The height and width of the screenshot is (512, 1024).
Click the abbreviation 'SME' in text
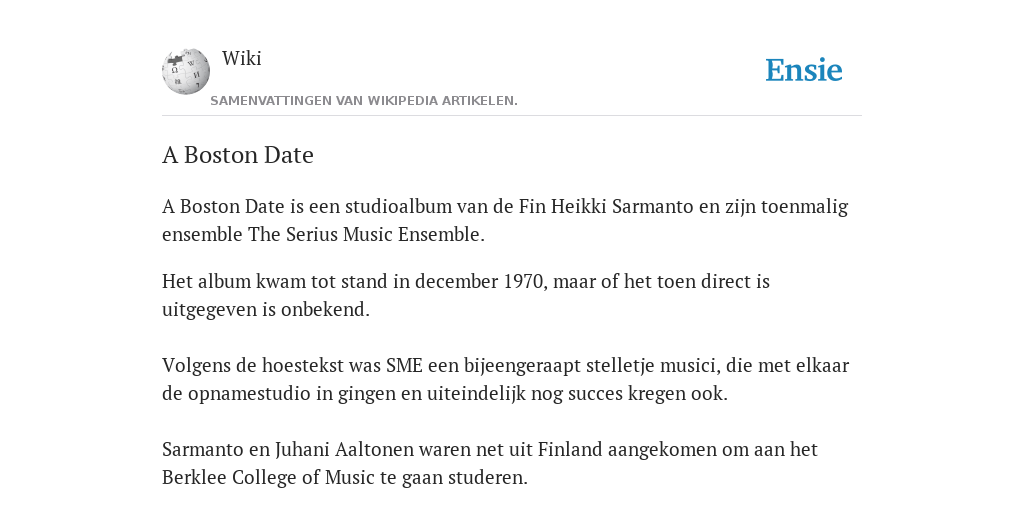click(x=404, y=365)
